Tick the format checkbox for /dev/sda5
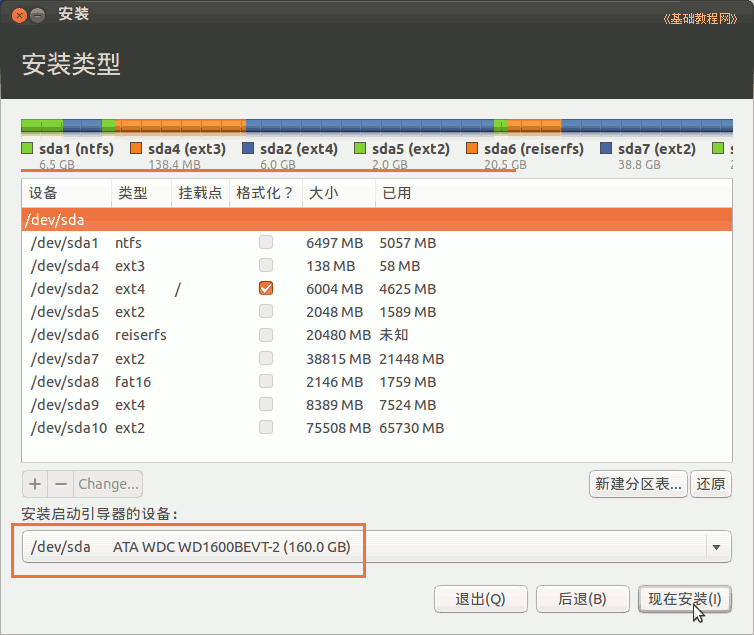 (266, 311)
